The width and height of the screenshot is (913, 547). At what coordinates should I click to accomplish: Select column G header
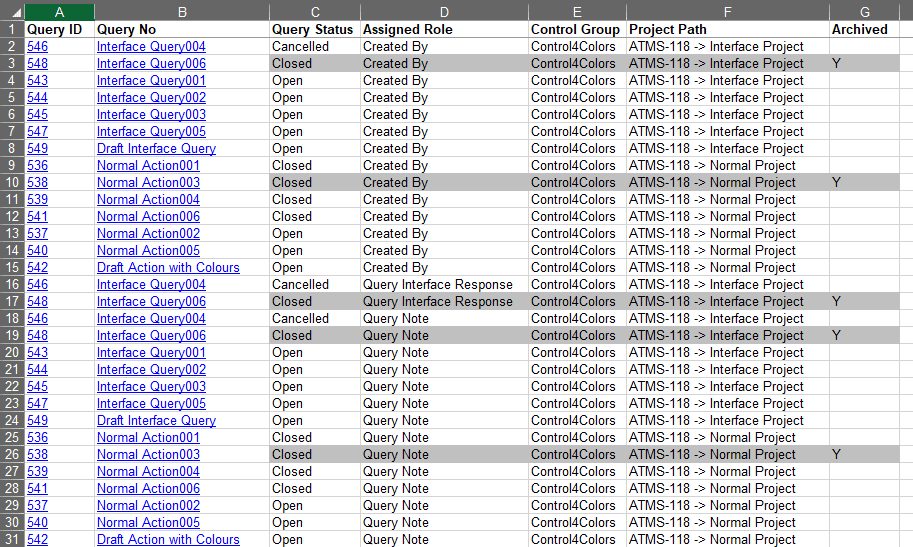click(865, 12)
